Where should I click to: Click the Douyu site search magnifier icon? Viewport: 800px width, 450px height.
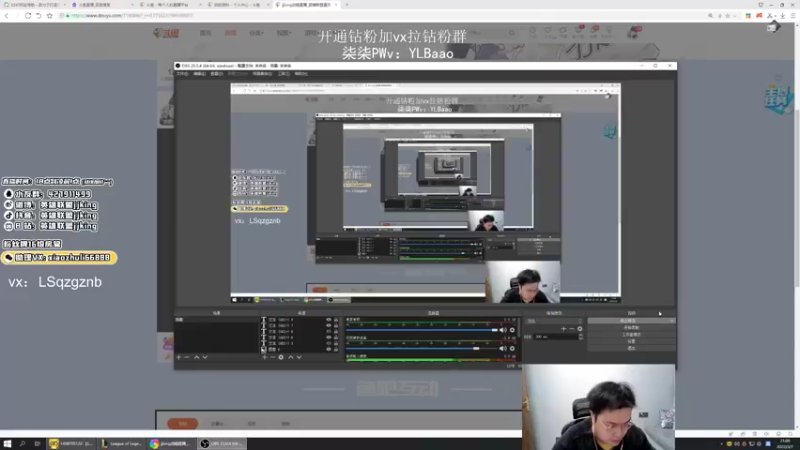512,33
